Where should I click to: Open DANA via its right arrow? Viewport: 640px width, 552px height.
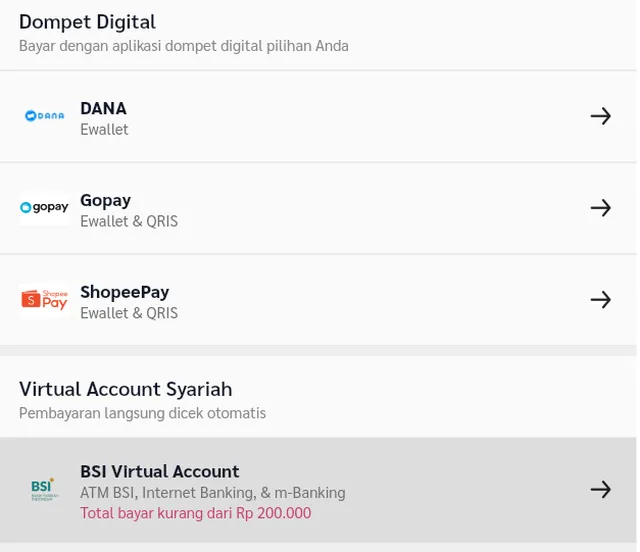(600, 116)
